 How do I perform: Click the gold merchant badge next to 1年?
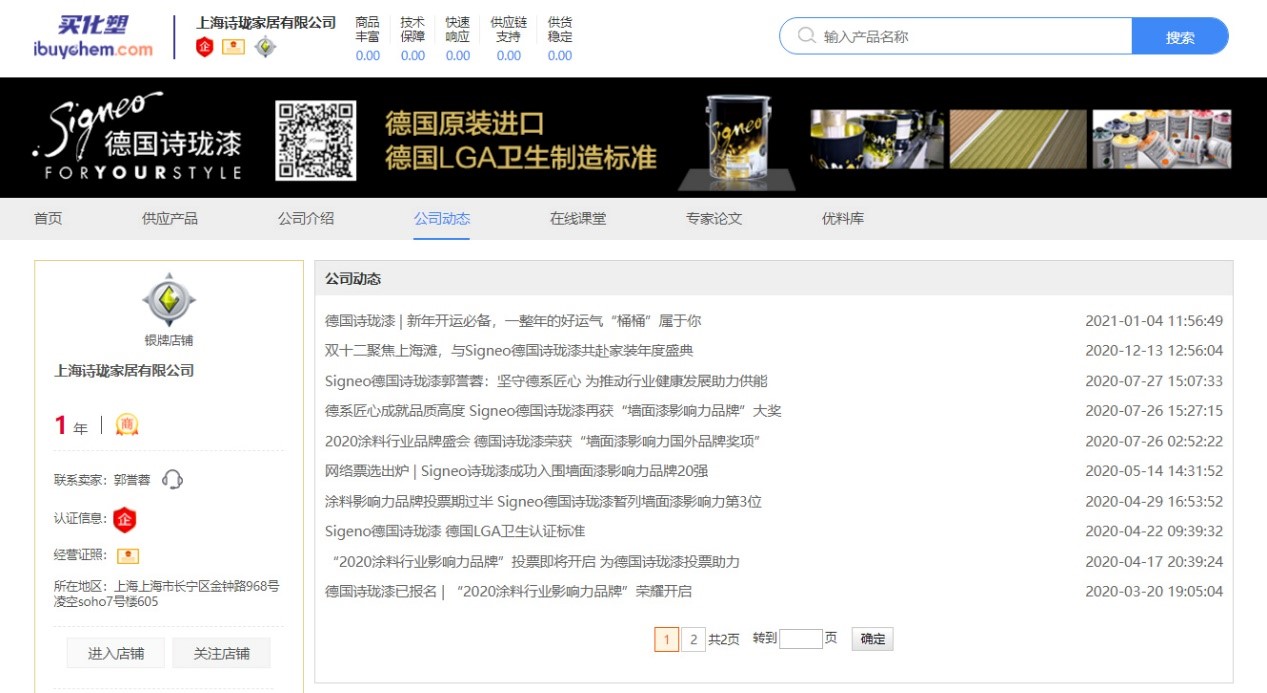tap(127, 425)
